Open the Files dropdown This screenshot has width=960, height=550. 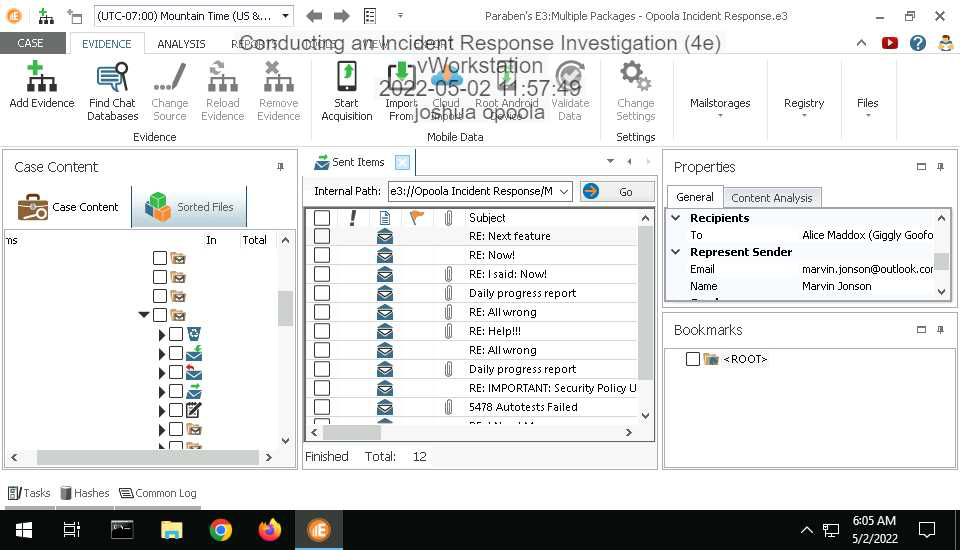pyautogui.click(x=868, y=106)
